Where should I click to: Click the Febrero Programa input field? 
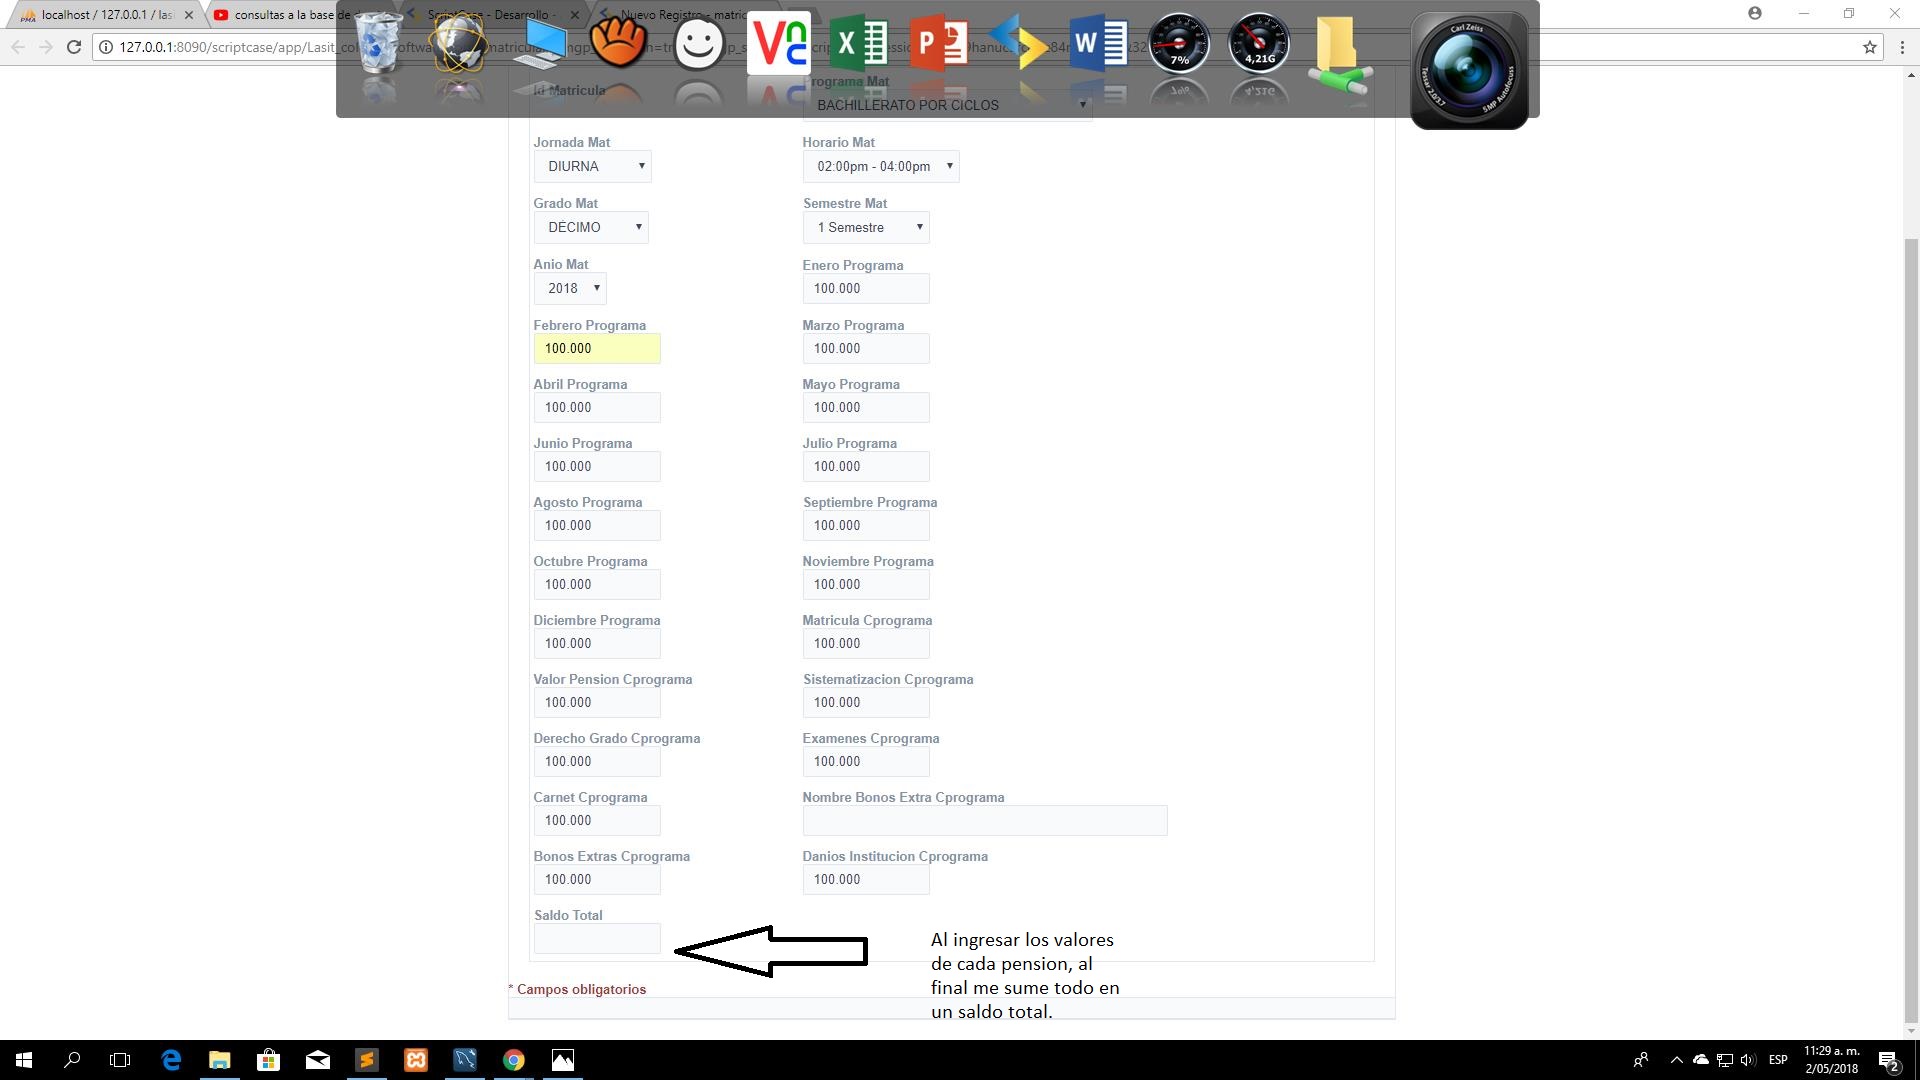point(597,348)
